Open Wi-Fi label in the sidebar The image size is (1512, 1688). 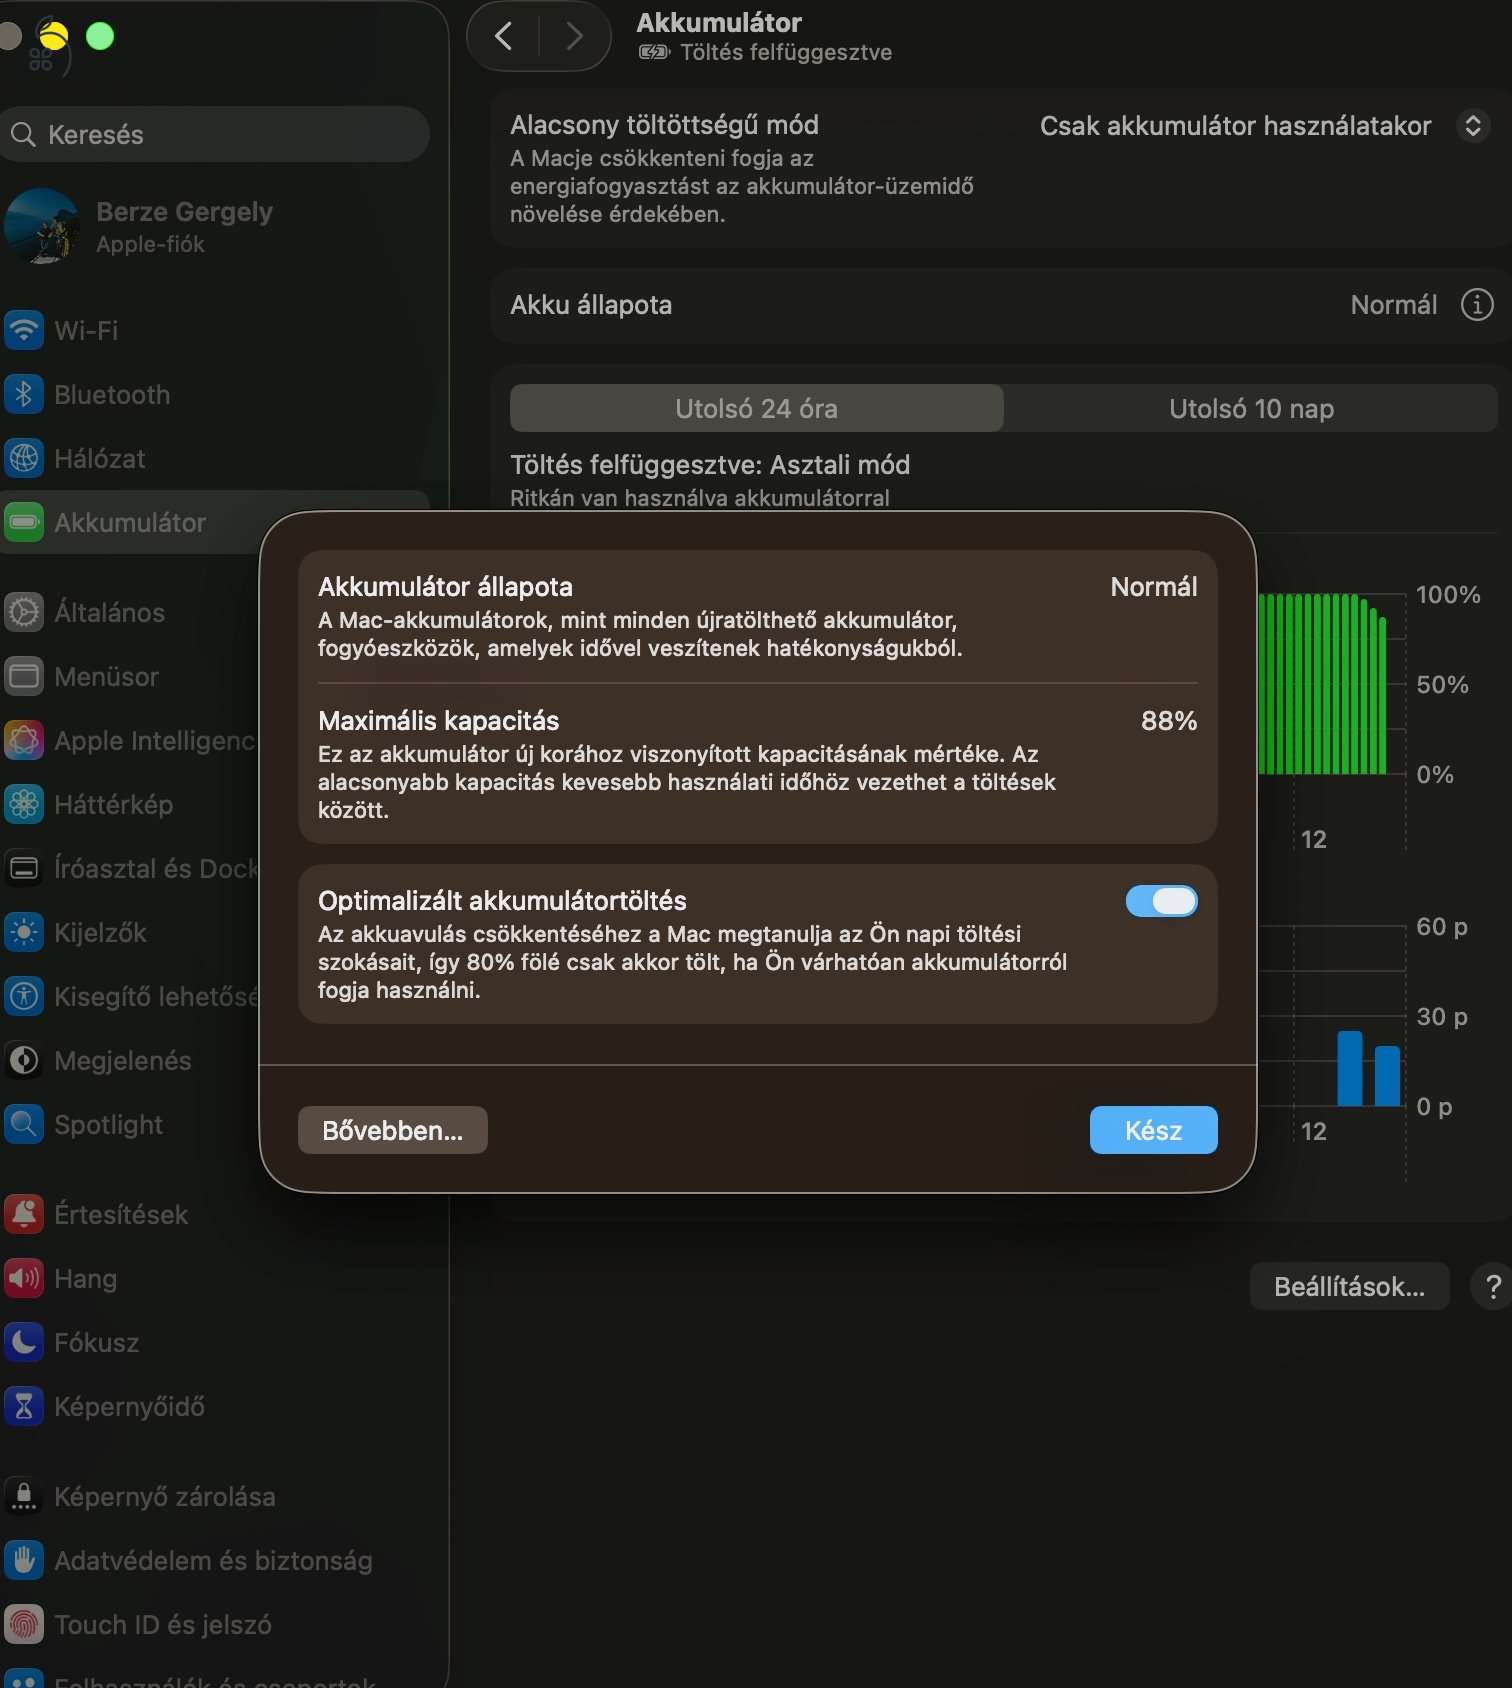[86, 330]
